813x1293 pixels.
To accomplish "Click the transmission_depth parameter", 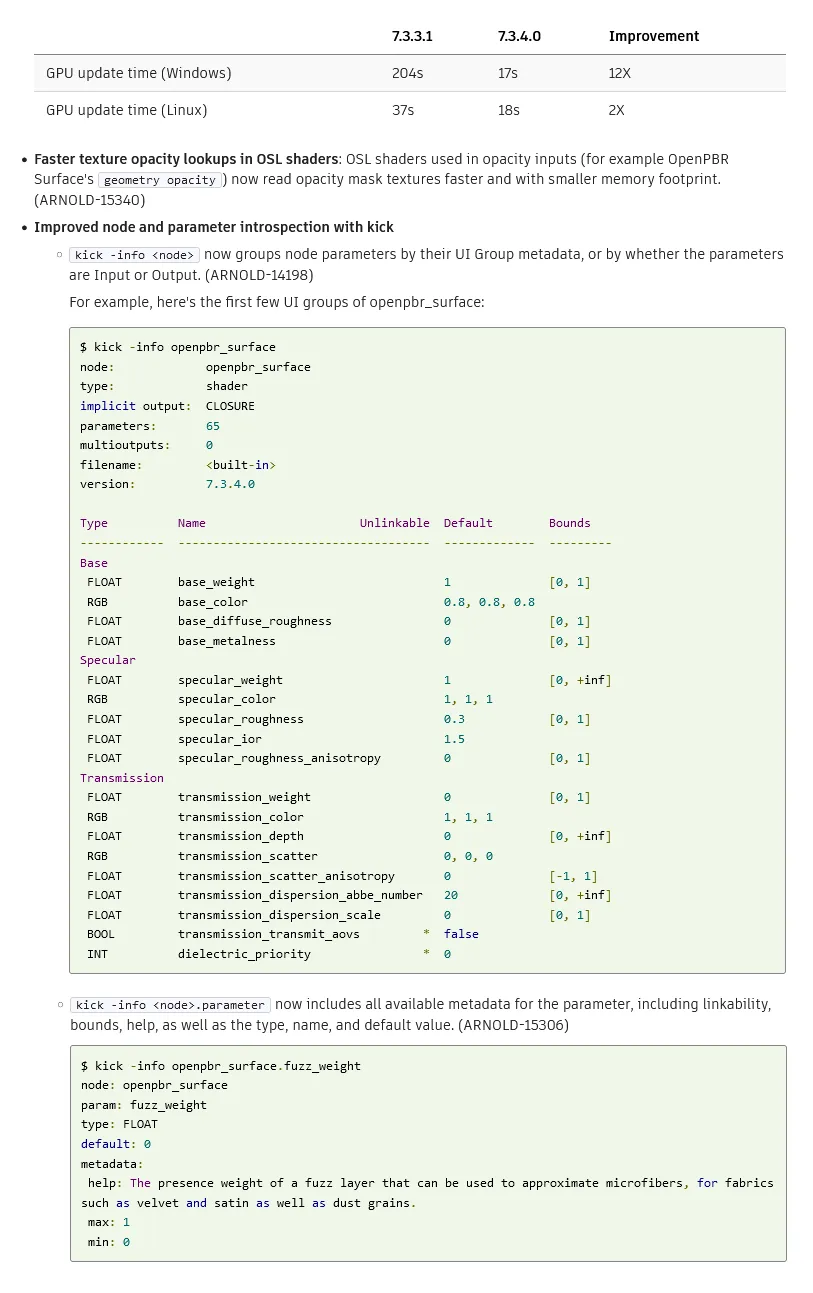I will (241, 836).
